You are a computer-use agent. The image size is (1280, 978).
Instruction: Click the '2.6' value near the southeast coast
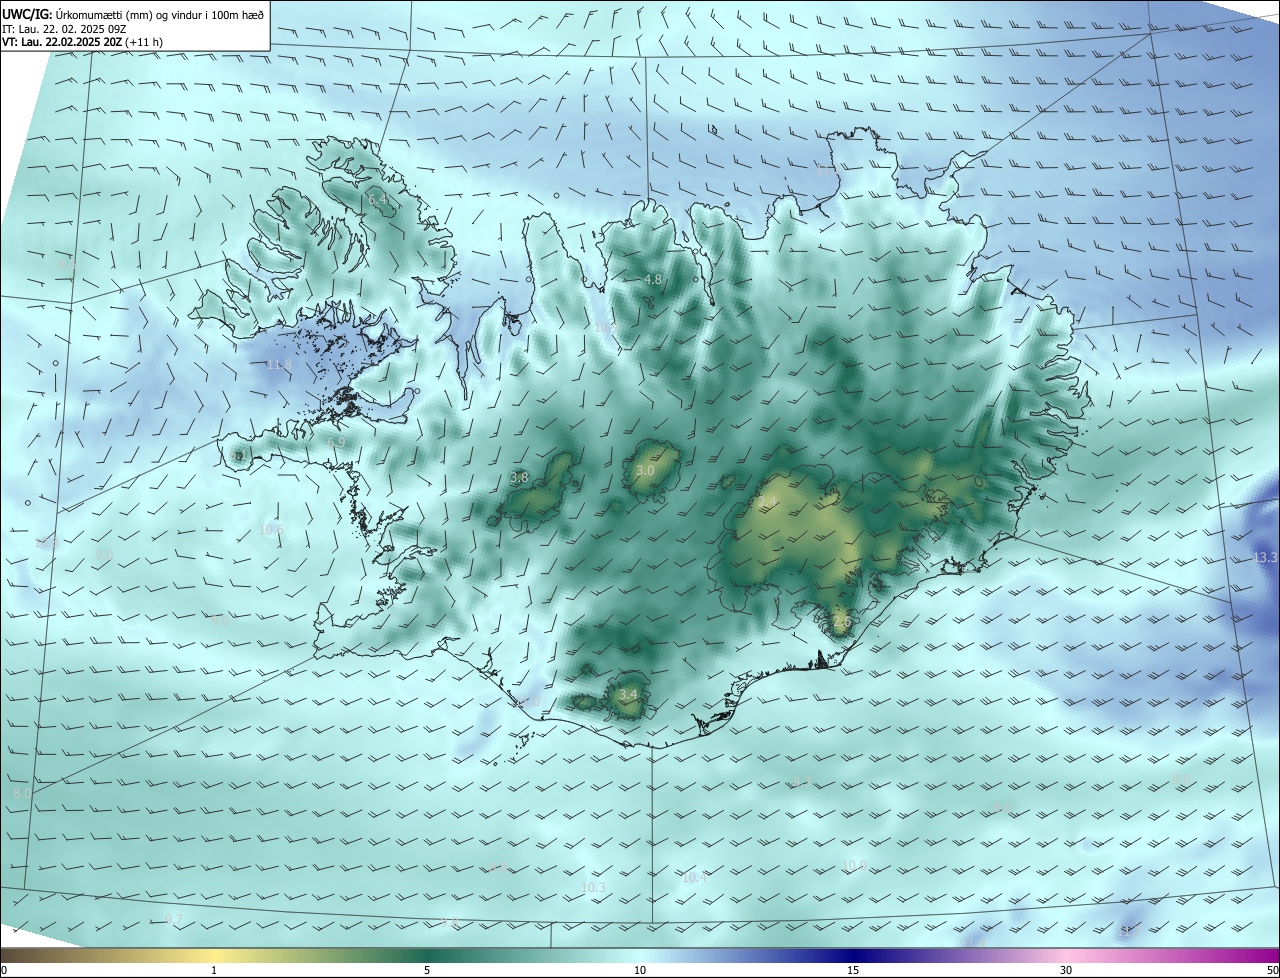[x=841, y=622]
